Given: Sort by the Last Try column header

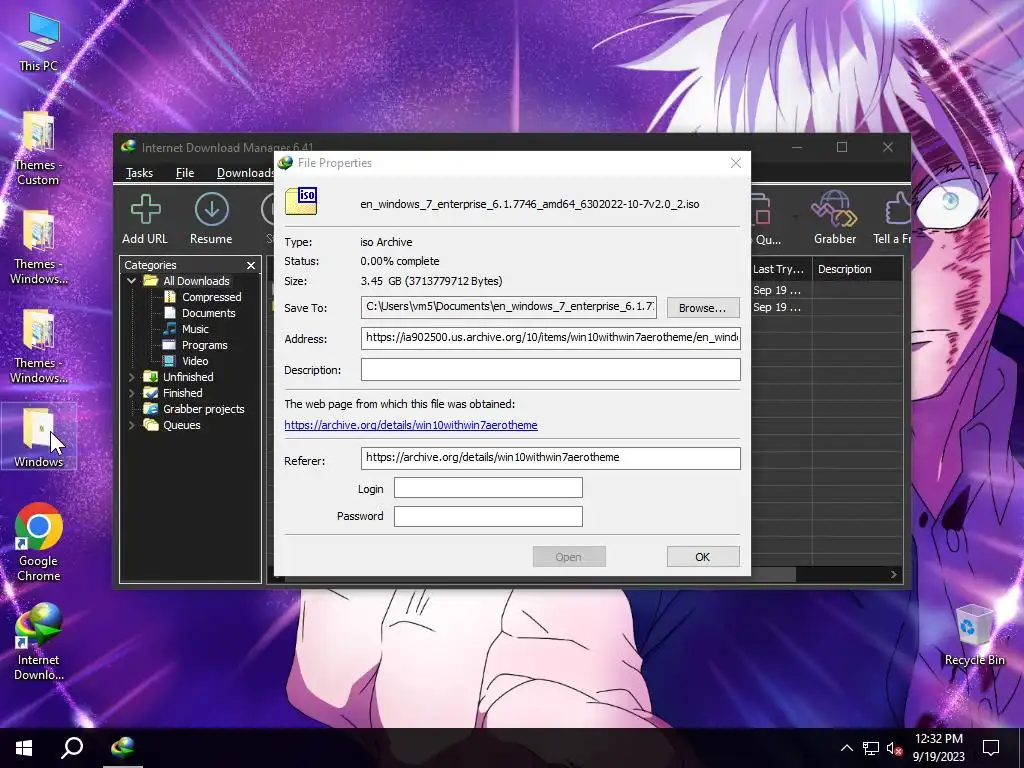Looking at the screenshot, I should click(x=781, y=269).
